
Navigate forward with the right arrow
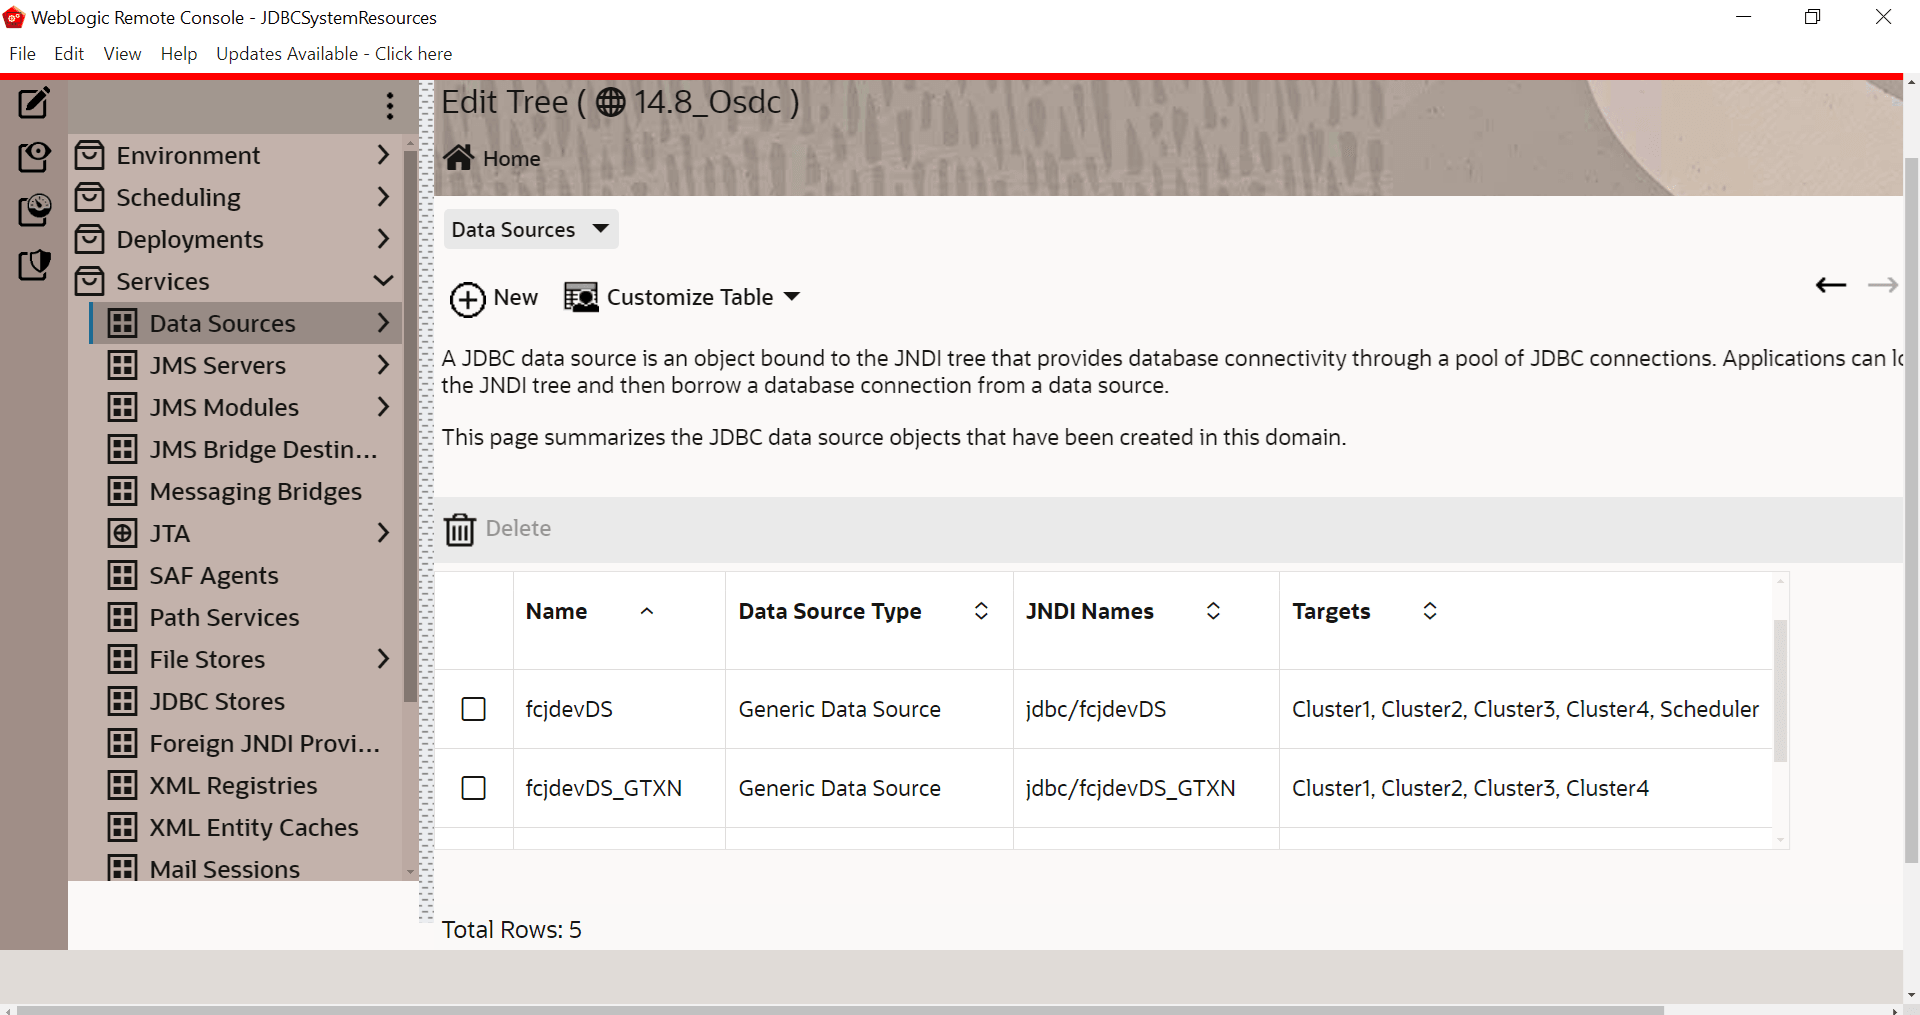1883,286
